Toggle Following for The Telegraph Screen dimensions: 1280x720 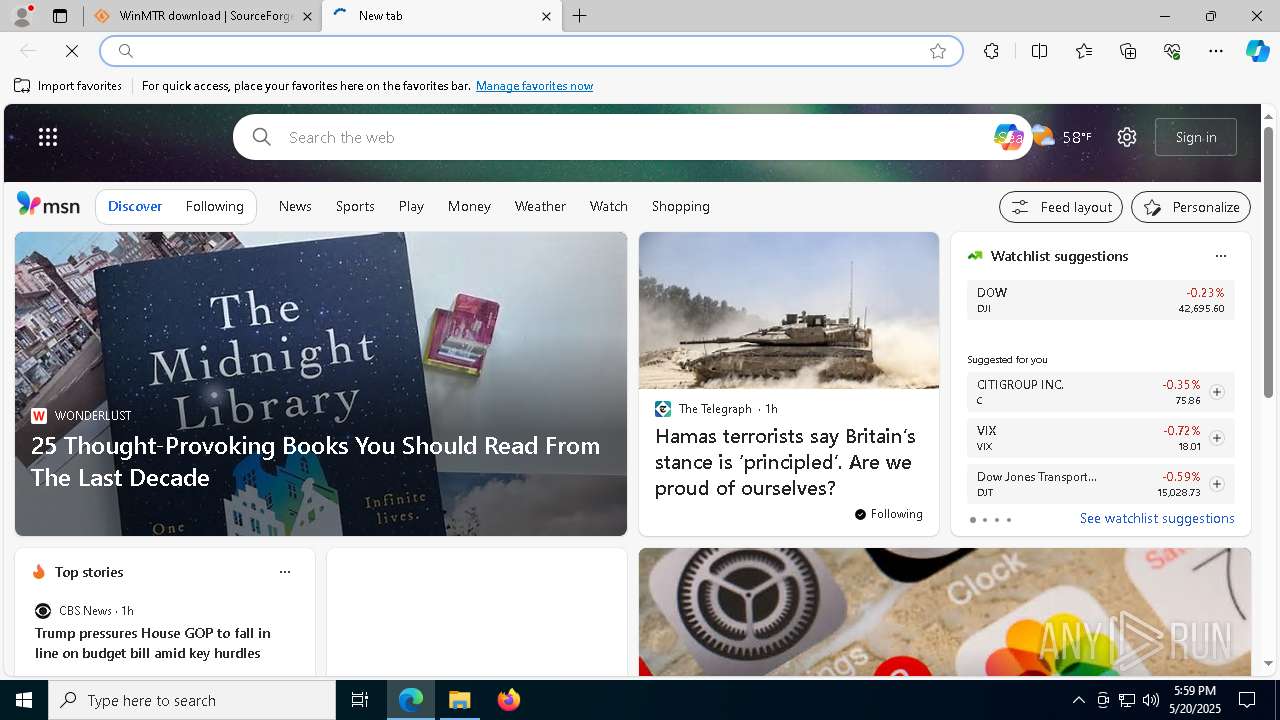pos(889,514)
